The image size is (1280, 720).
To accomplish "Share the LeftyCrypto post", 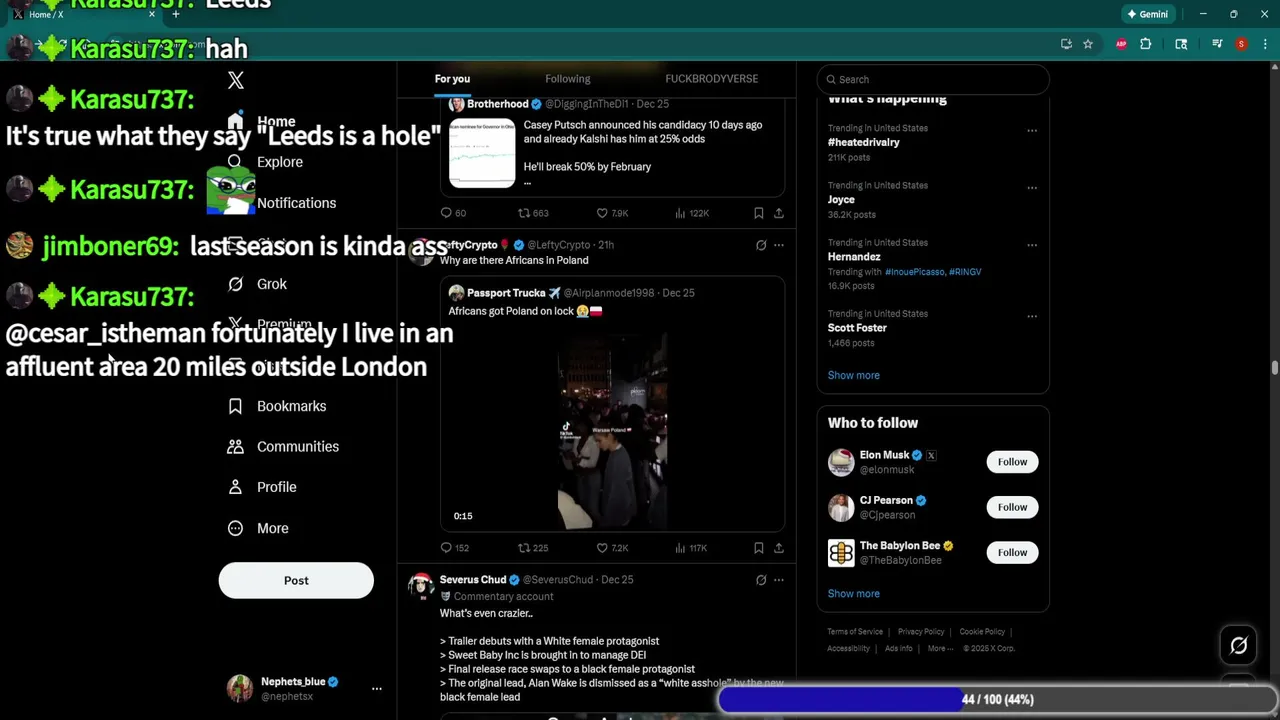I will (x=779, y=548).
